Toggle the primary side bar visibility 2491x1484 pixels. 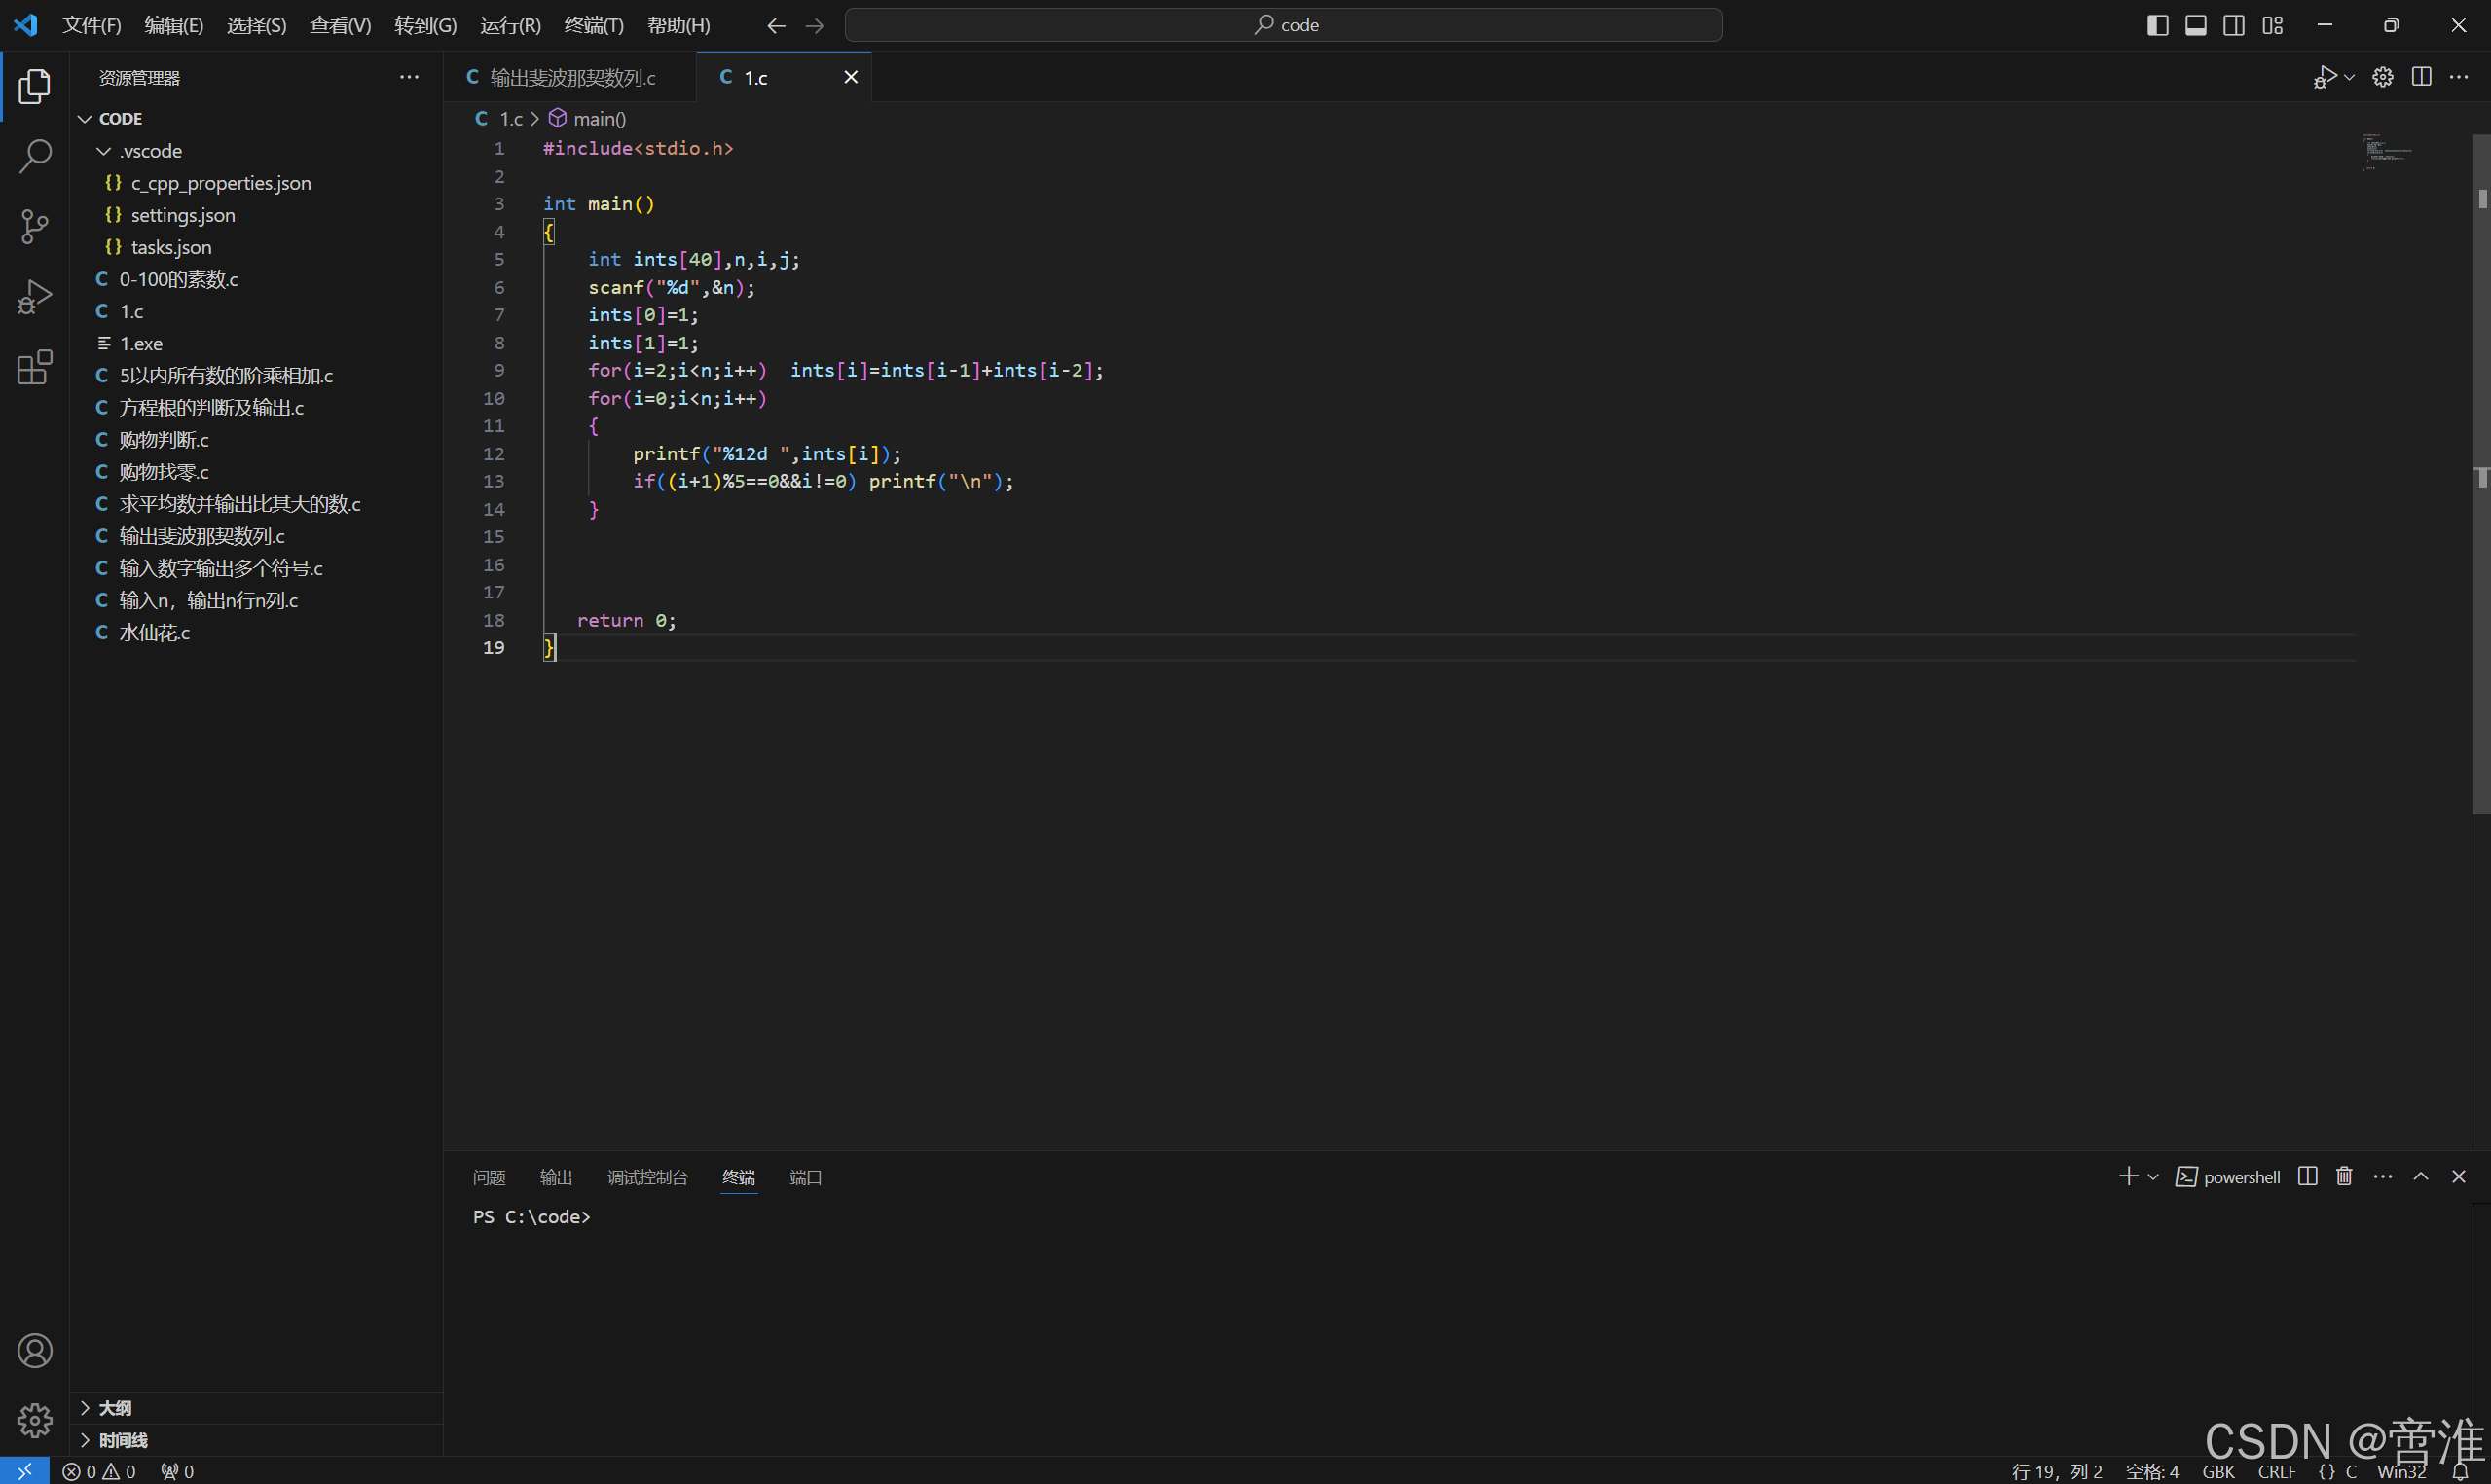(2157, 25)
